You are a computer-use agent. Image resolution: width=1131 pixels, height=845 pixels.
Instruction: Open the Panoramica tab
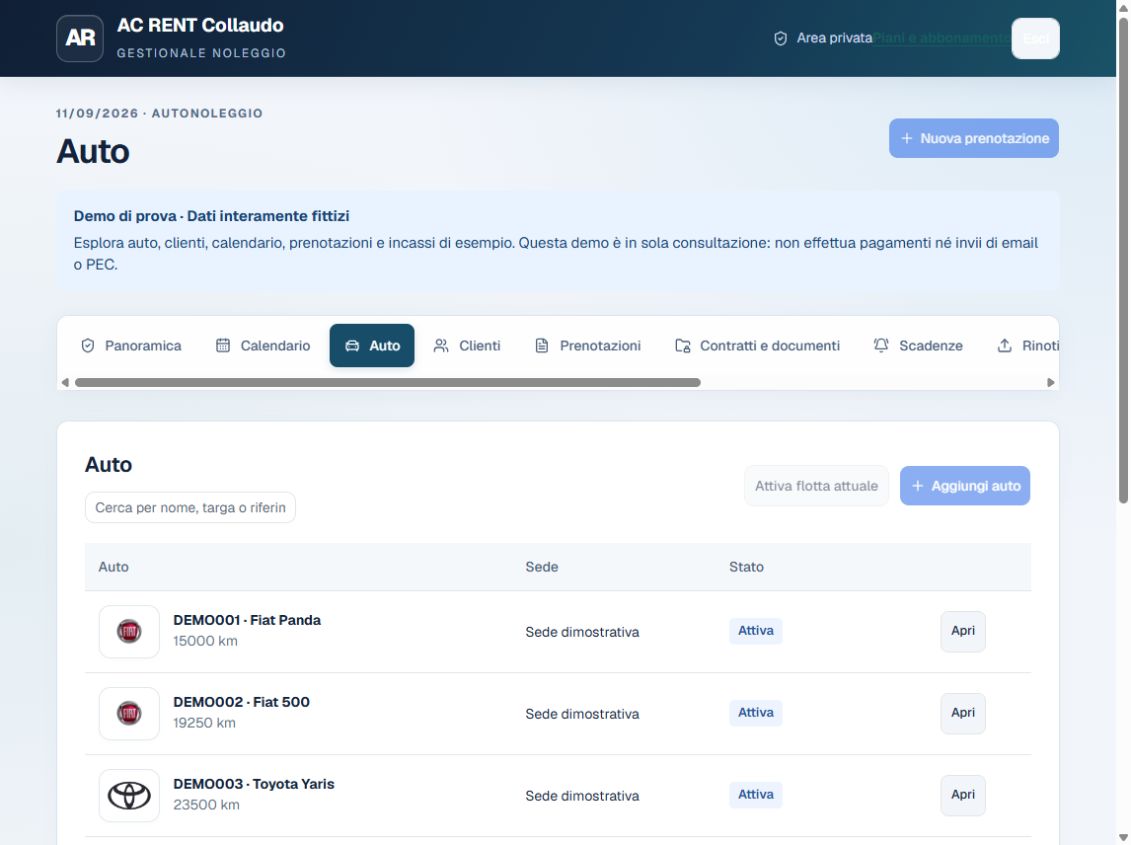coord(131,346)
